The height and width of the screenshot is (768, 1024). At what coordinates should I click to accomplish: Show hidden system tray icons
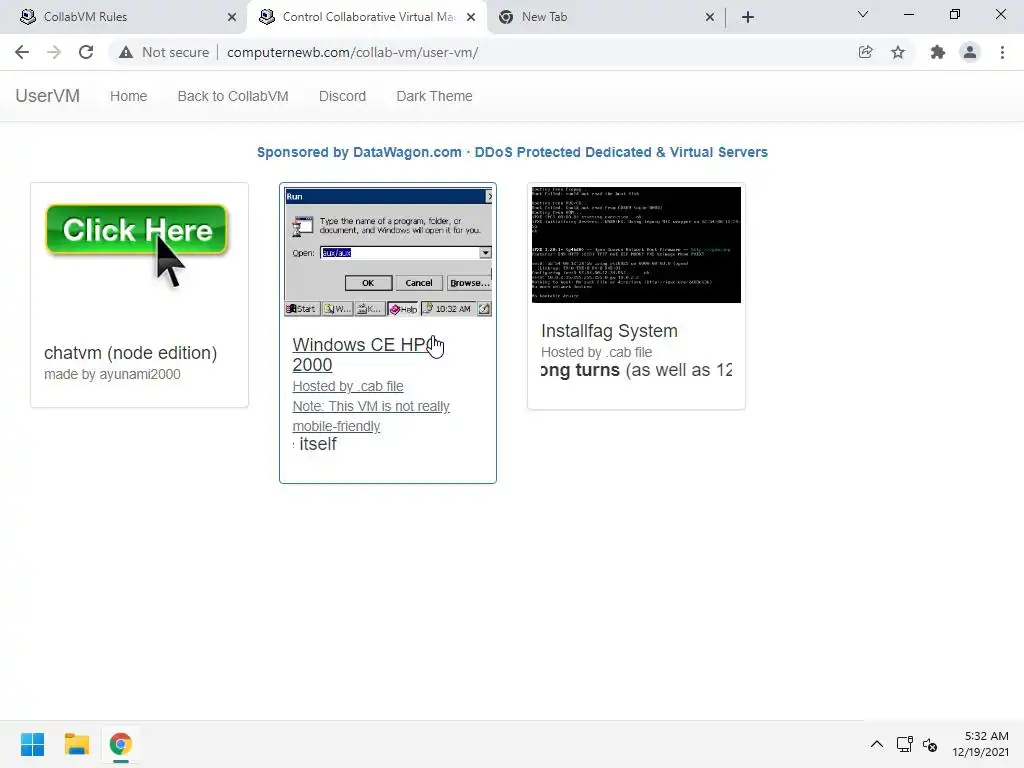(x=876, y=744)
